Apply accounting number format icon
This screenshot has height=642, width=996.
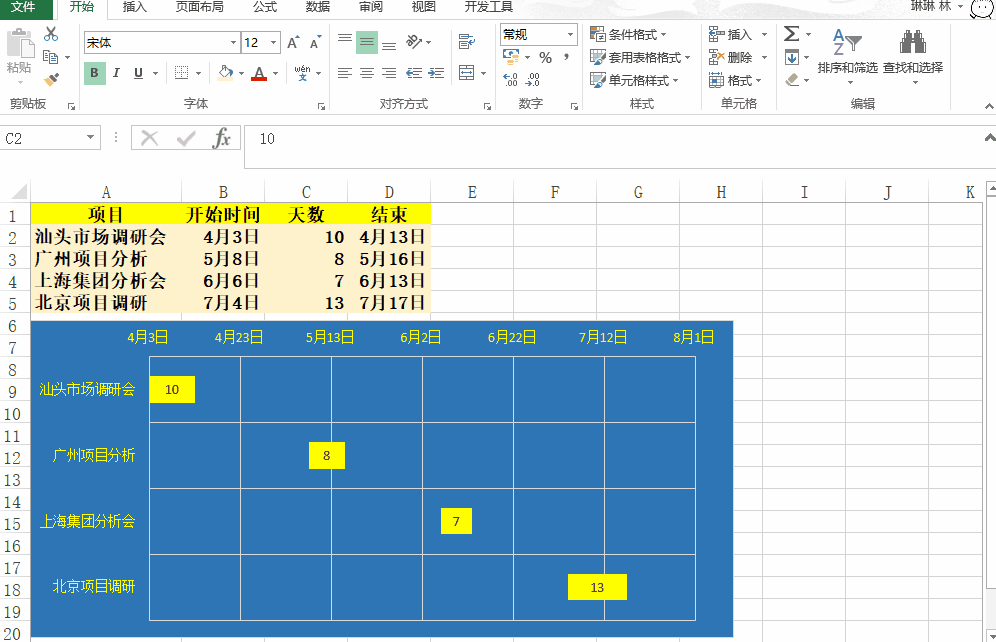click(511, 57)
